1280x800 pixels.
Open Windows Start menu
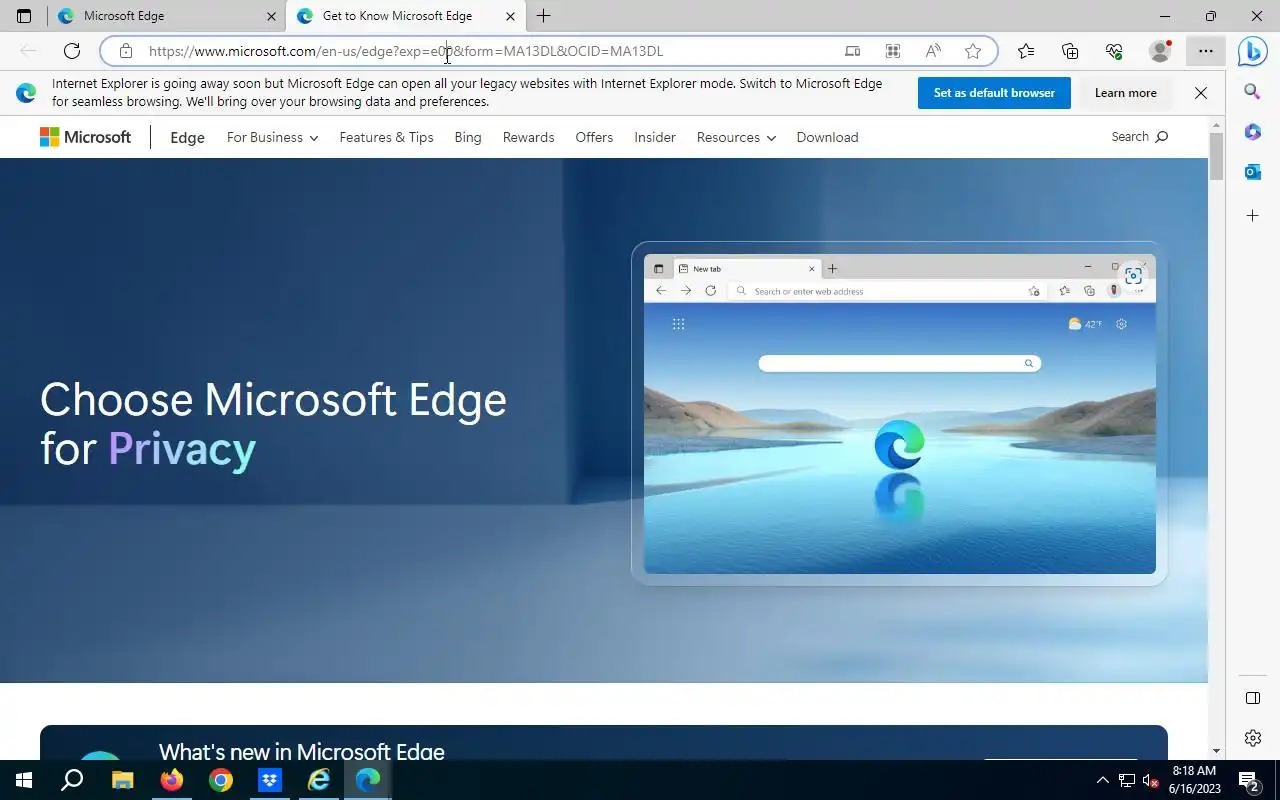tap(24, 780)
